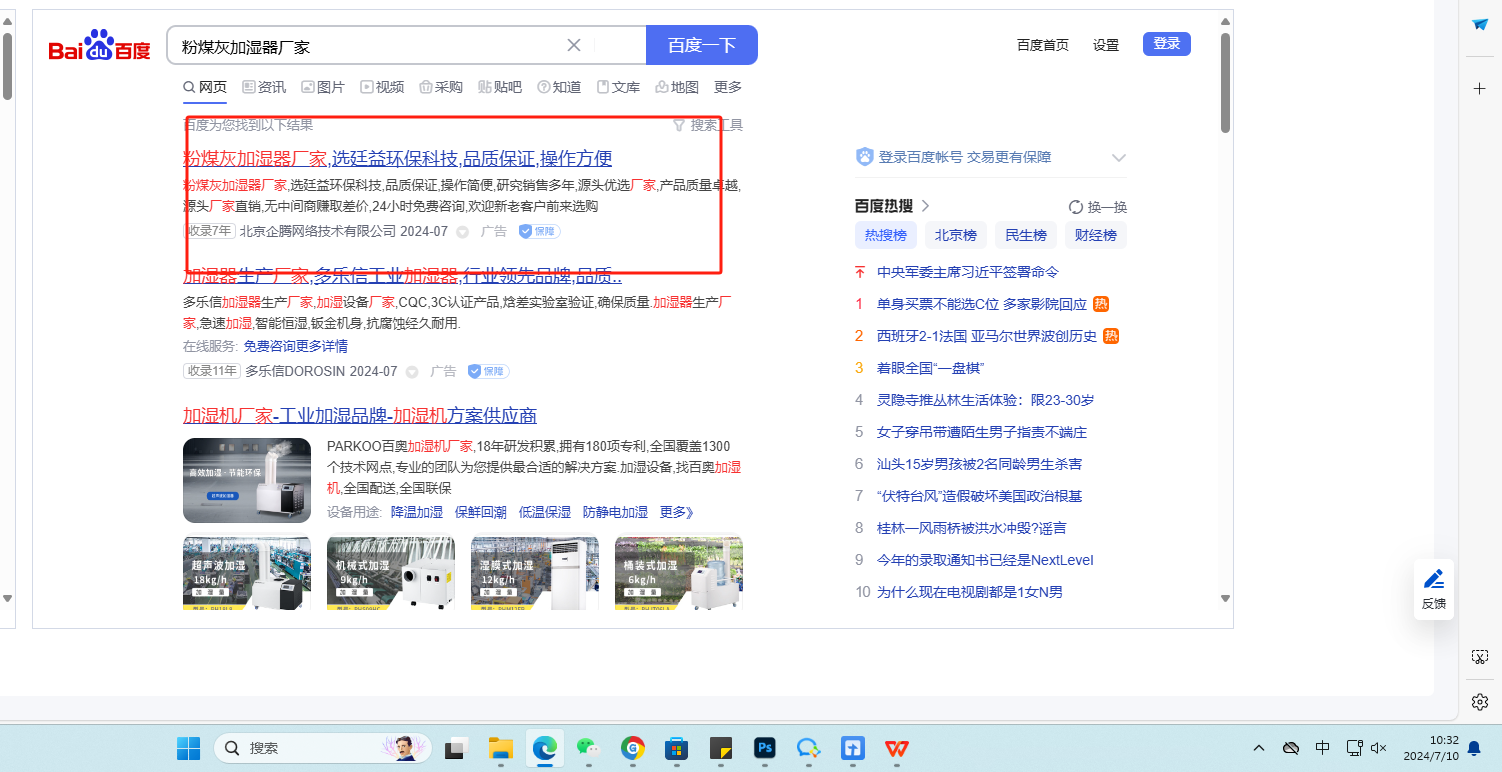Open the 设置 menu at top right
Image resolution: width=1502 pixels, height=772 pixels.
pos(1106,45)
